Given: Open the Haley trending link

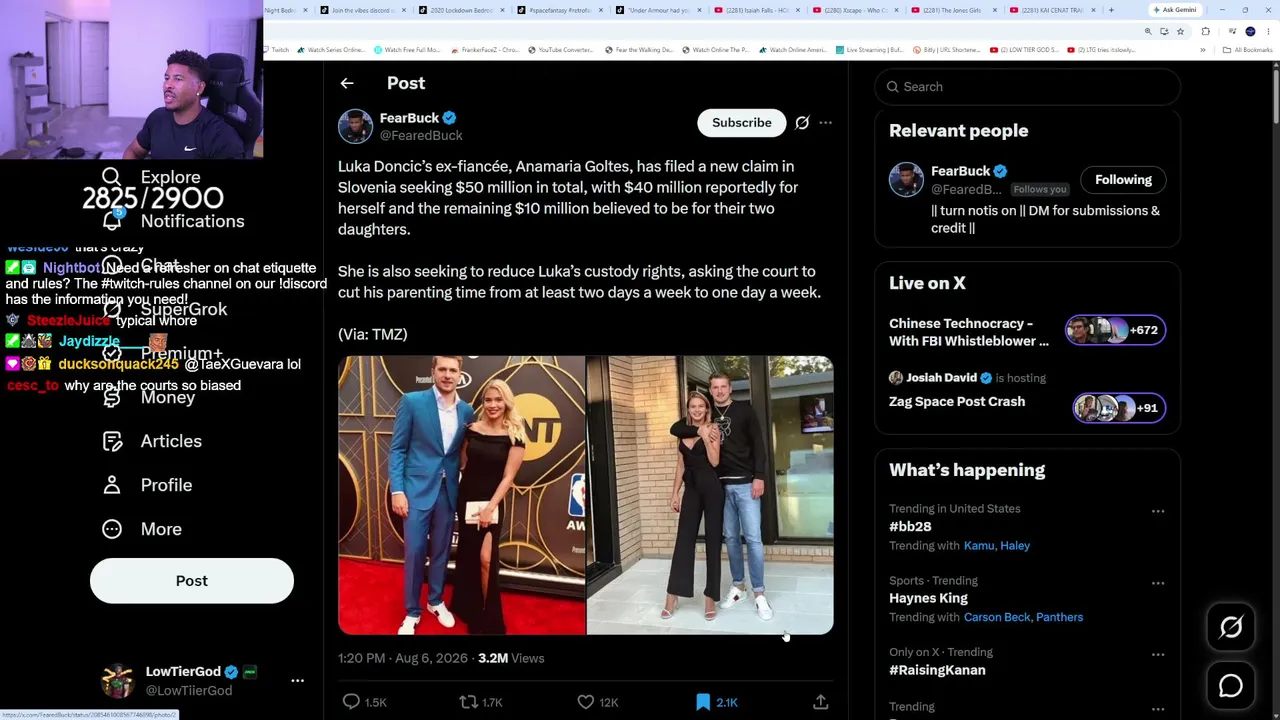Looking at the screenshot, I should [1015, 546].
